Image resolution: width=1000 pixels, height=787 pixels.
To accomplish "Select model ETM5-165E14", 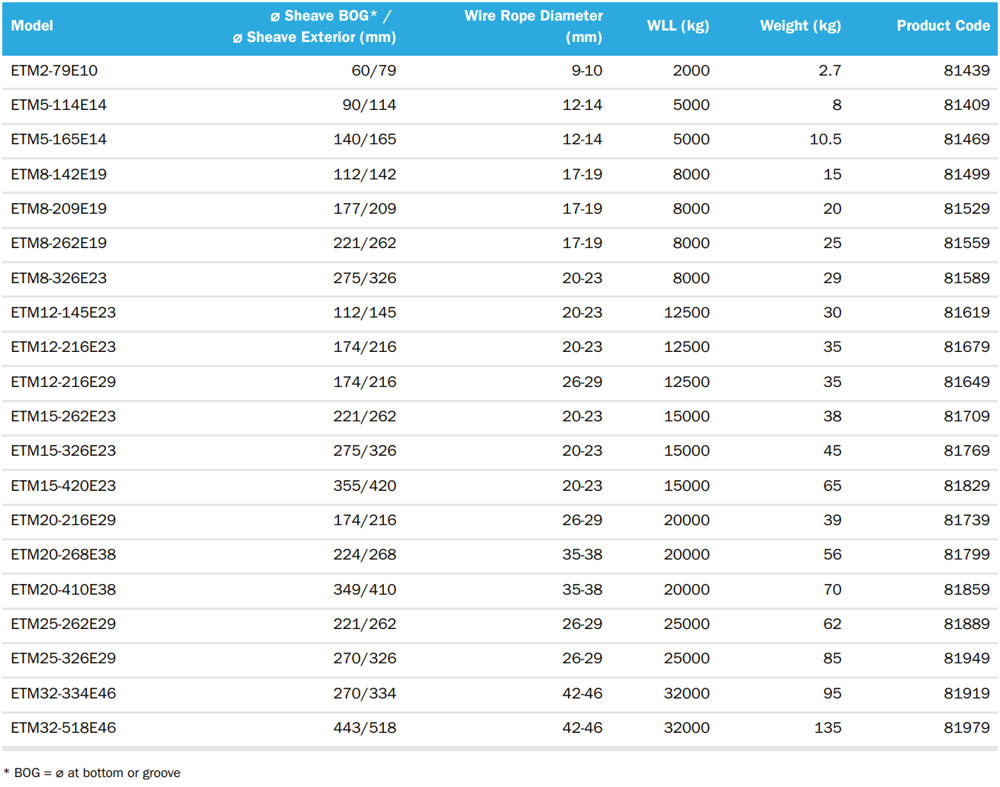I will point(59,140).
